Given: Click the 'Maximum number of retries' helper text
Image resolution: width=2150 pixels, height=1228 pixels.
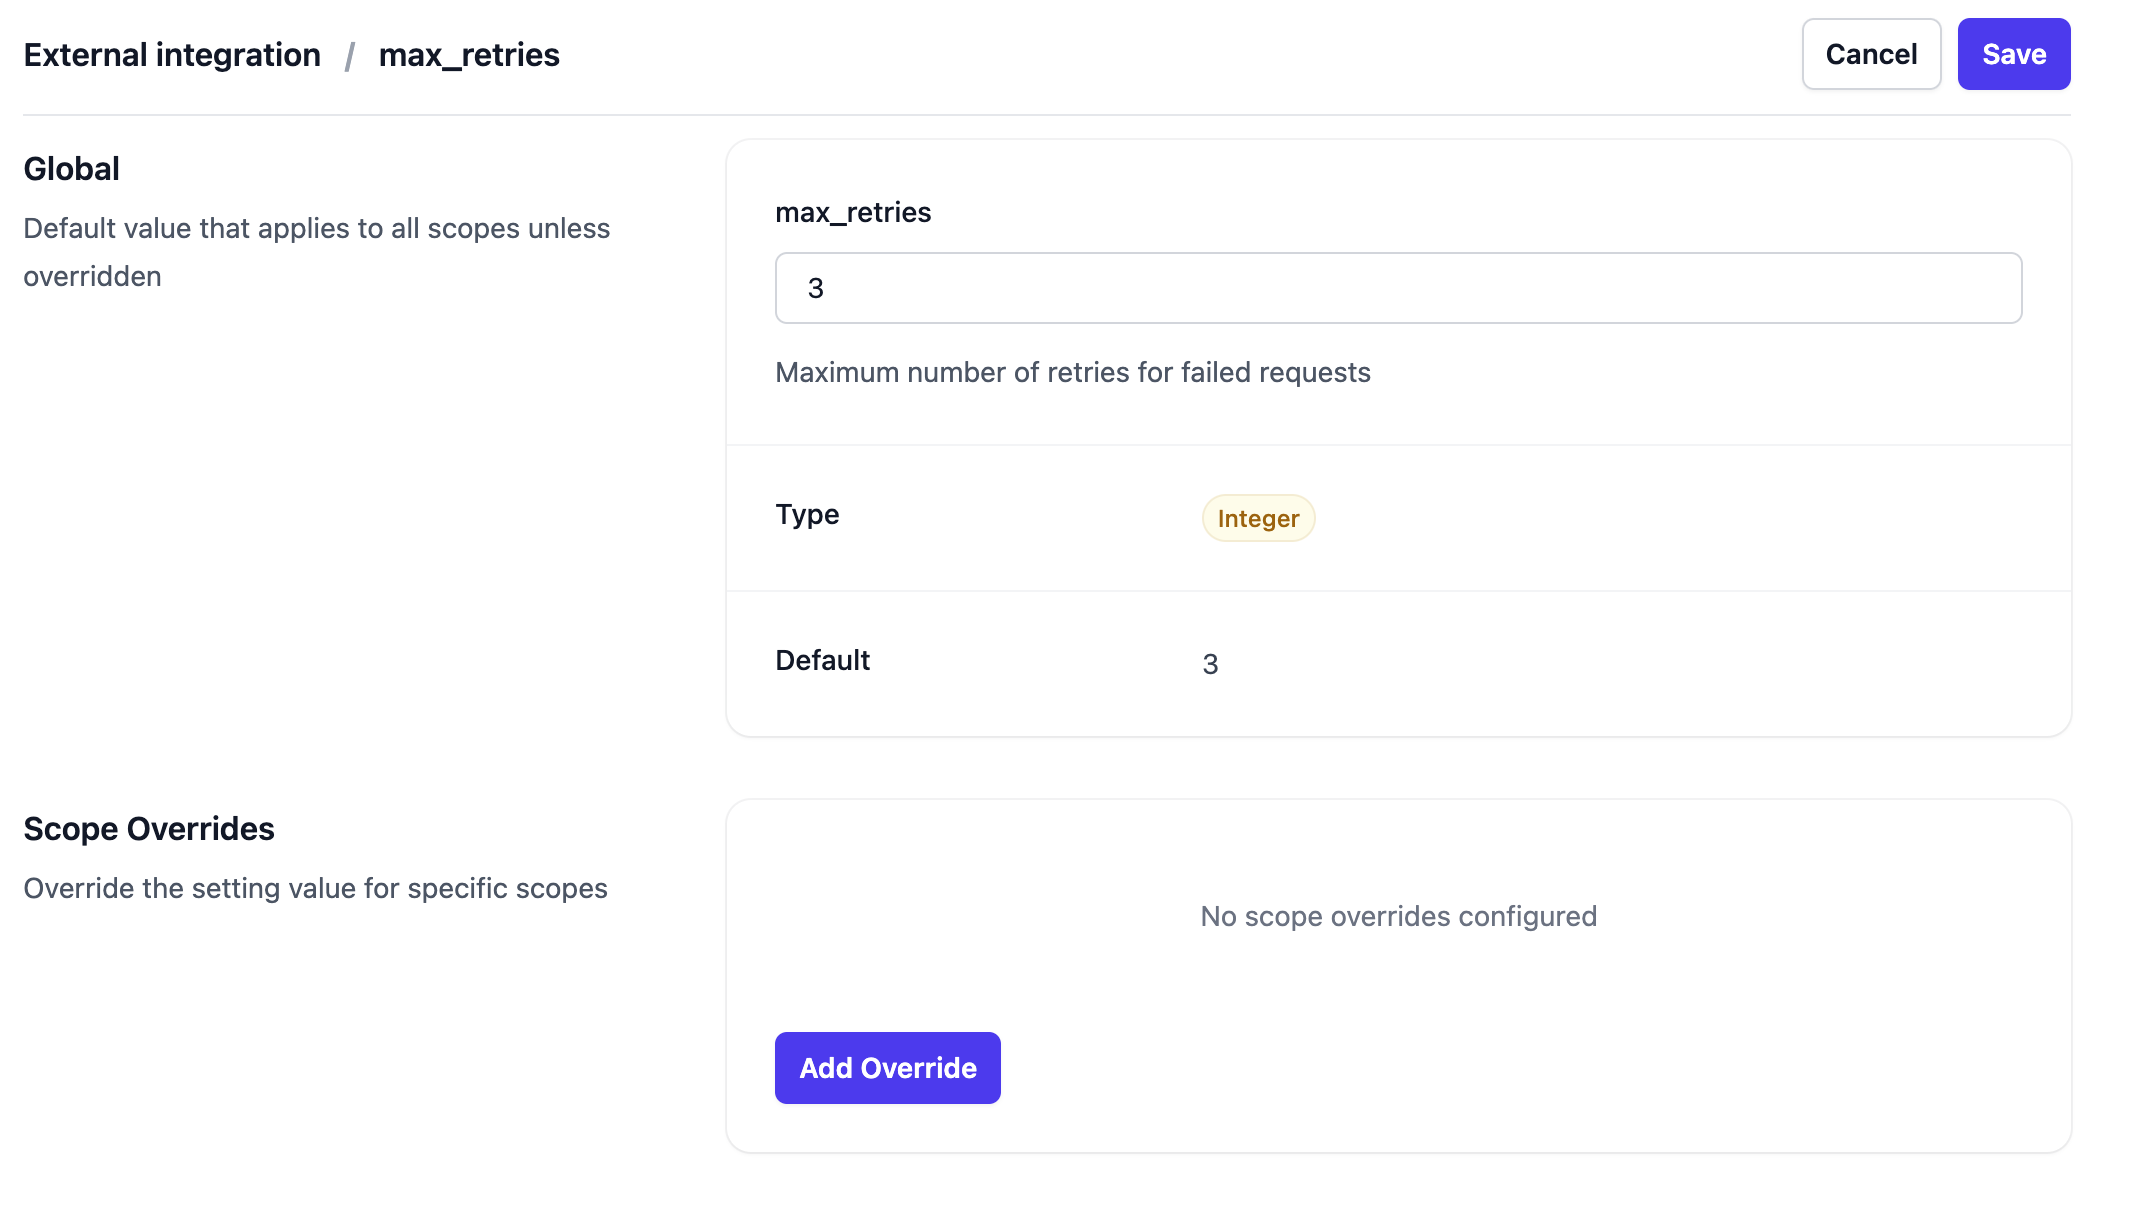Looking at the screenshot, I should point(1072,372).
